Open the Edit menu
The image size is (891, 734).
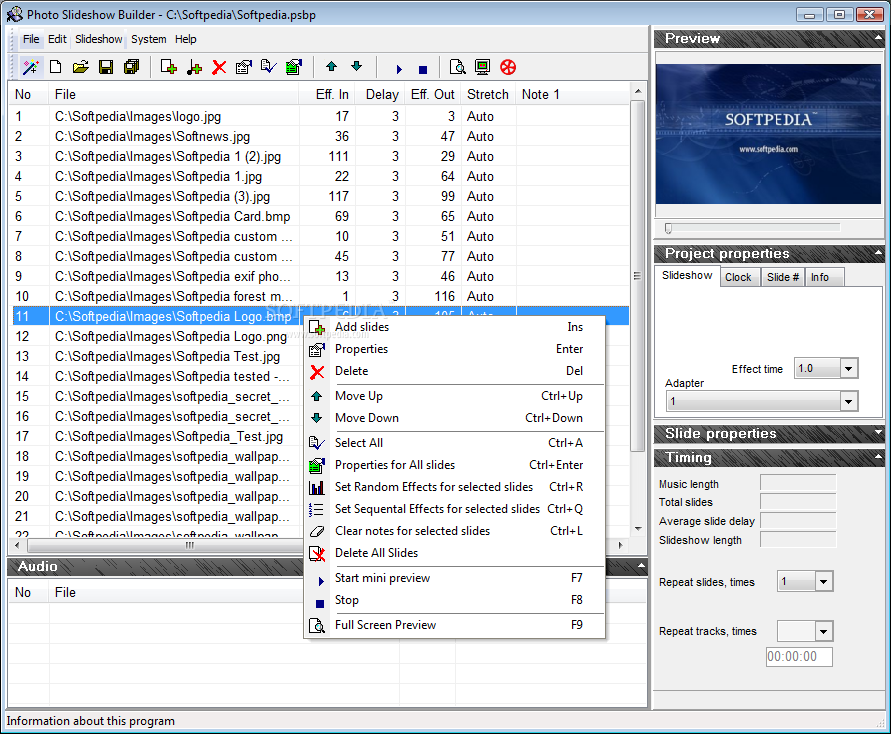(57, 39)
